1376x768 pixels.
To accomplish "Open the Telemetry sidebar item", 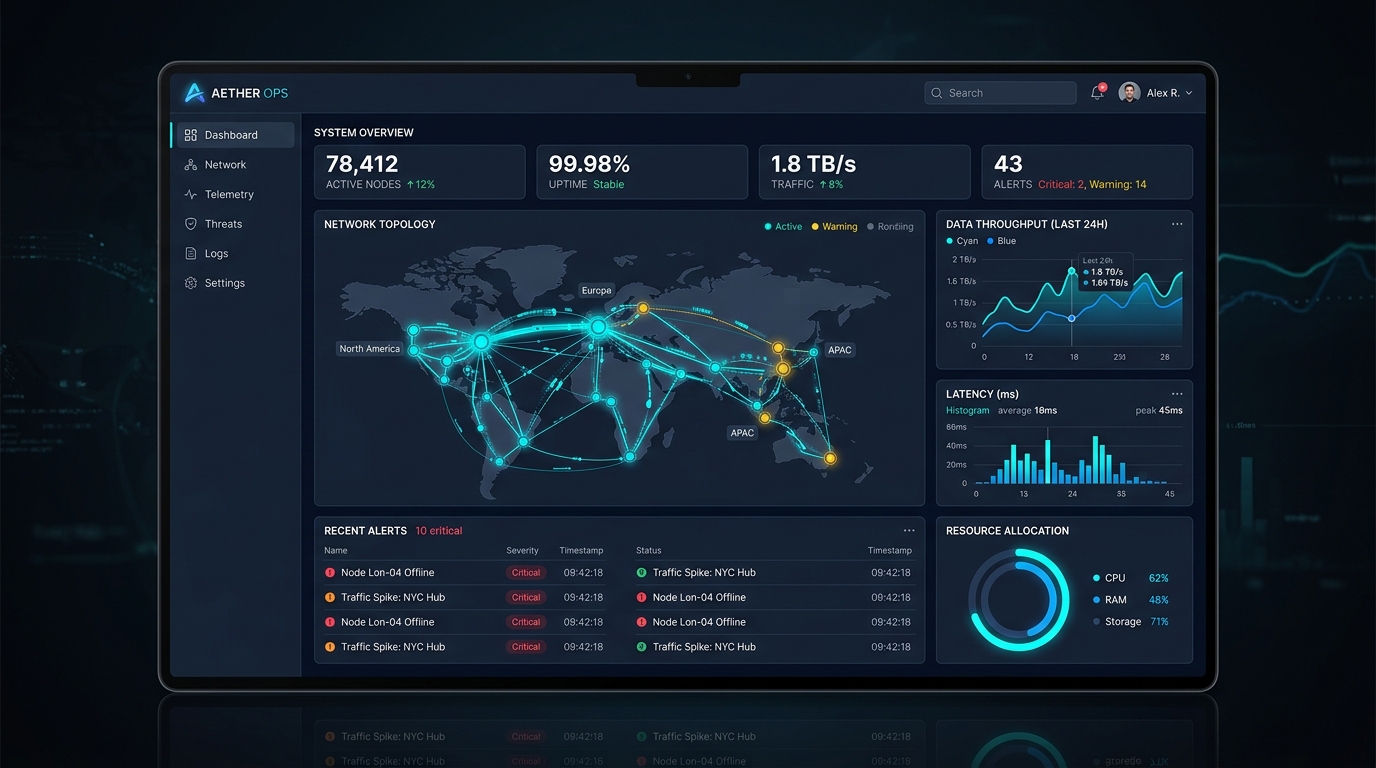I will [x=233, y=194].
